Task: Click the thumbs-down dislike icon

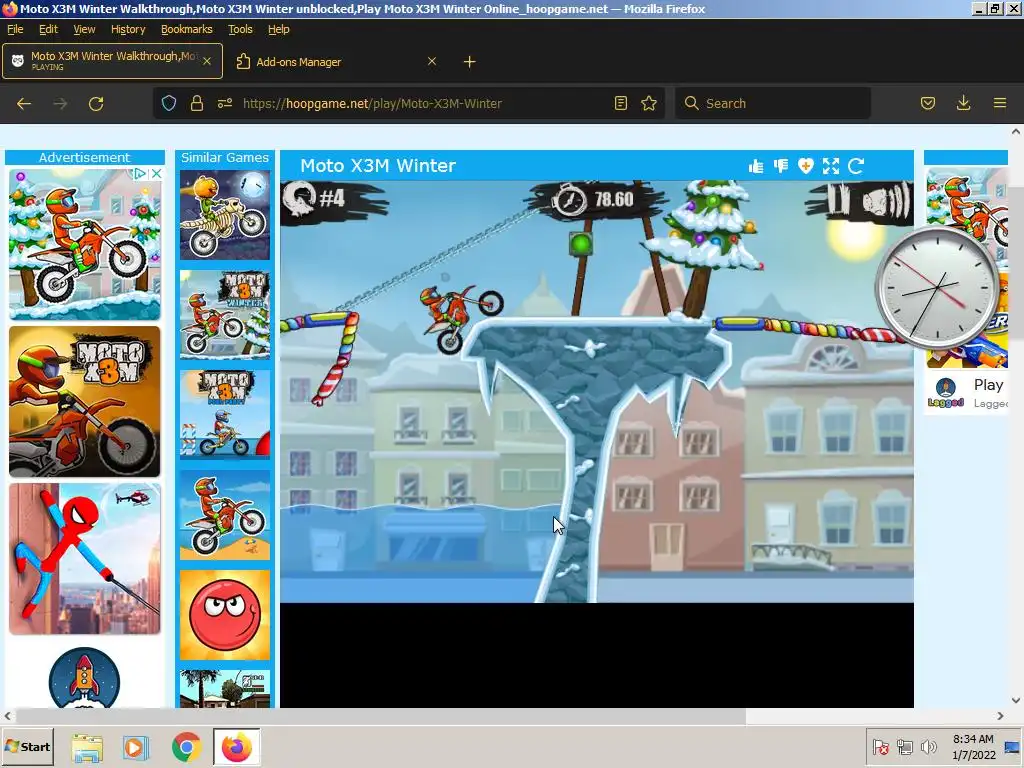Action: coord(781,167)
